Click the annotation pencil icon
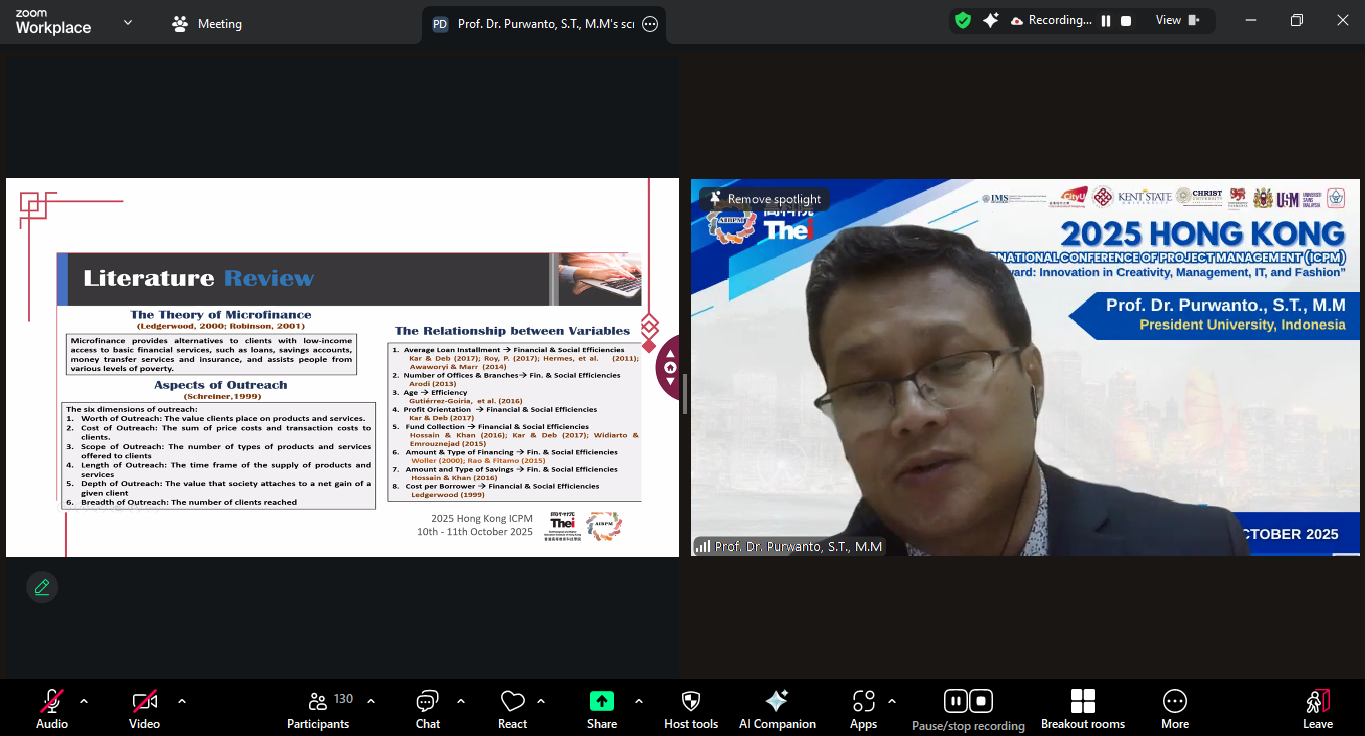1365x736 pixels. [42, 587]
